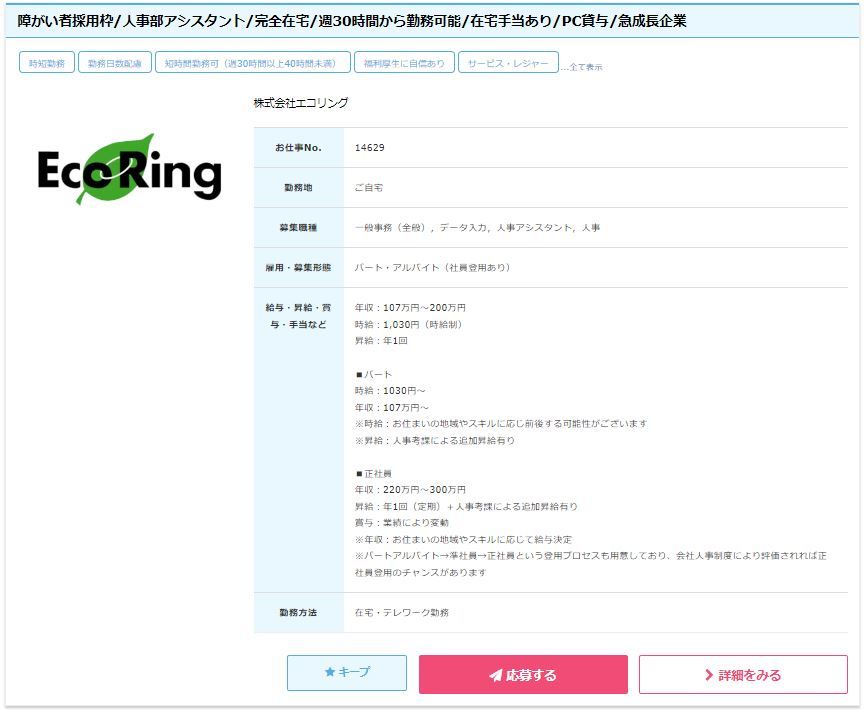The height and width of the screenshot is (711, 864).
Task: Click 勤務地 label cell
Action: pos(299,187)
